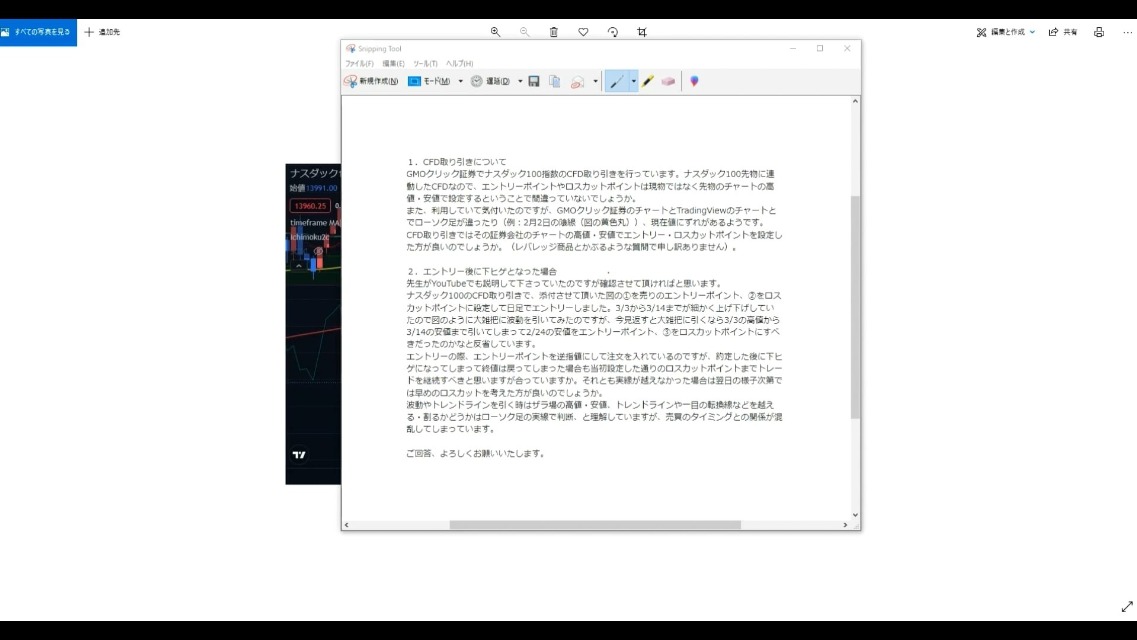Select the yellow highlighter tool
Viewport: 1137px width, 640px height.
[x=648, y=81]
